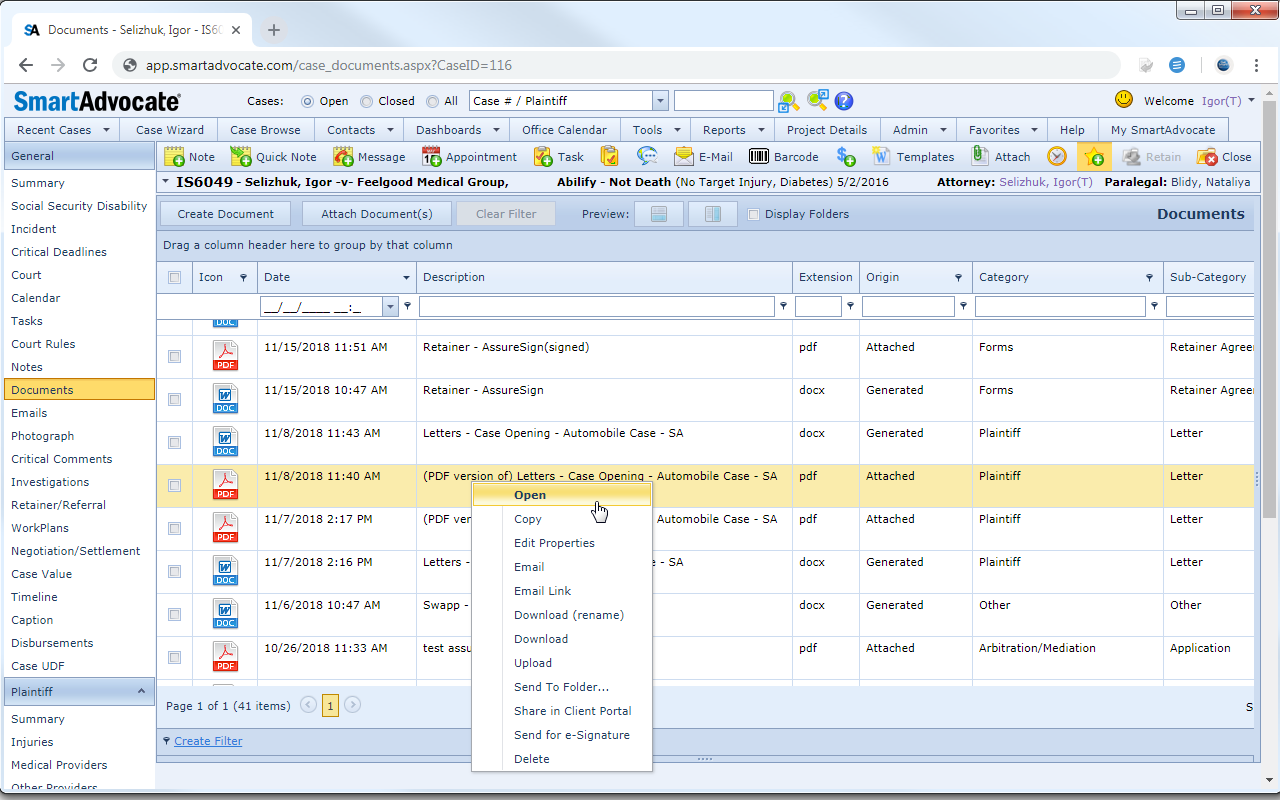Click the blue help question mark icon
1280x800 pixels.
(844, 101)
